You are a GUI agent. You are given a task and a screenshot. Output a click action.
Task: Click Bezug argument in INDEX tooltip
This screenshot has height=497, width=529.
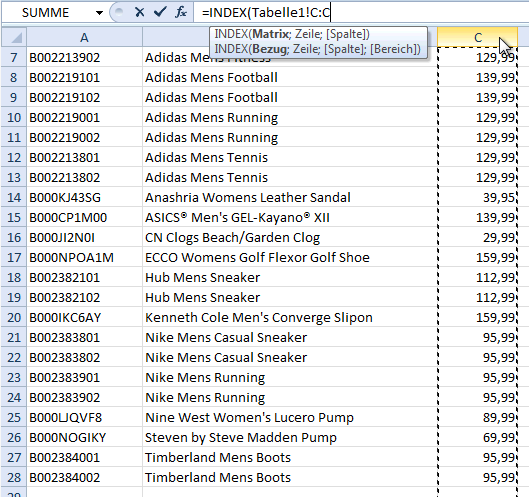[x=269, y=49]
